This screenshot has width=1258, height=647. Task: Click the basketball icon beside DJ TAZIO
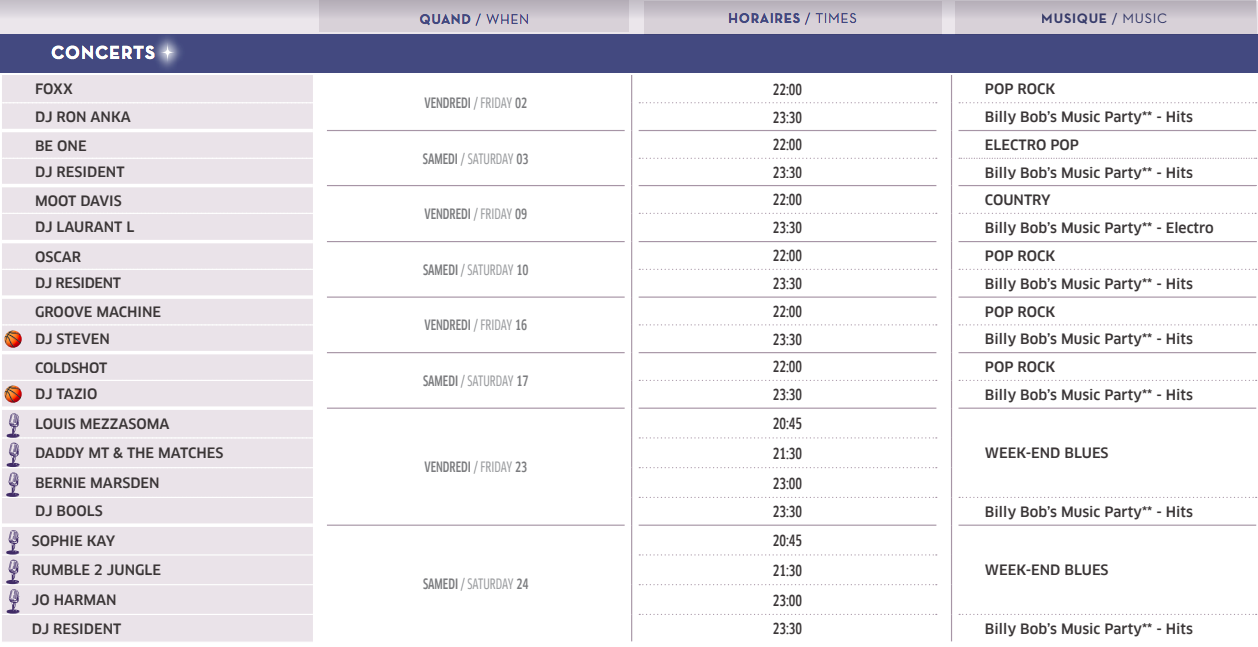pyautogui.click(x=13, y=394)
